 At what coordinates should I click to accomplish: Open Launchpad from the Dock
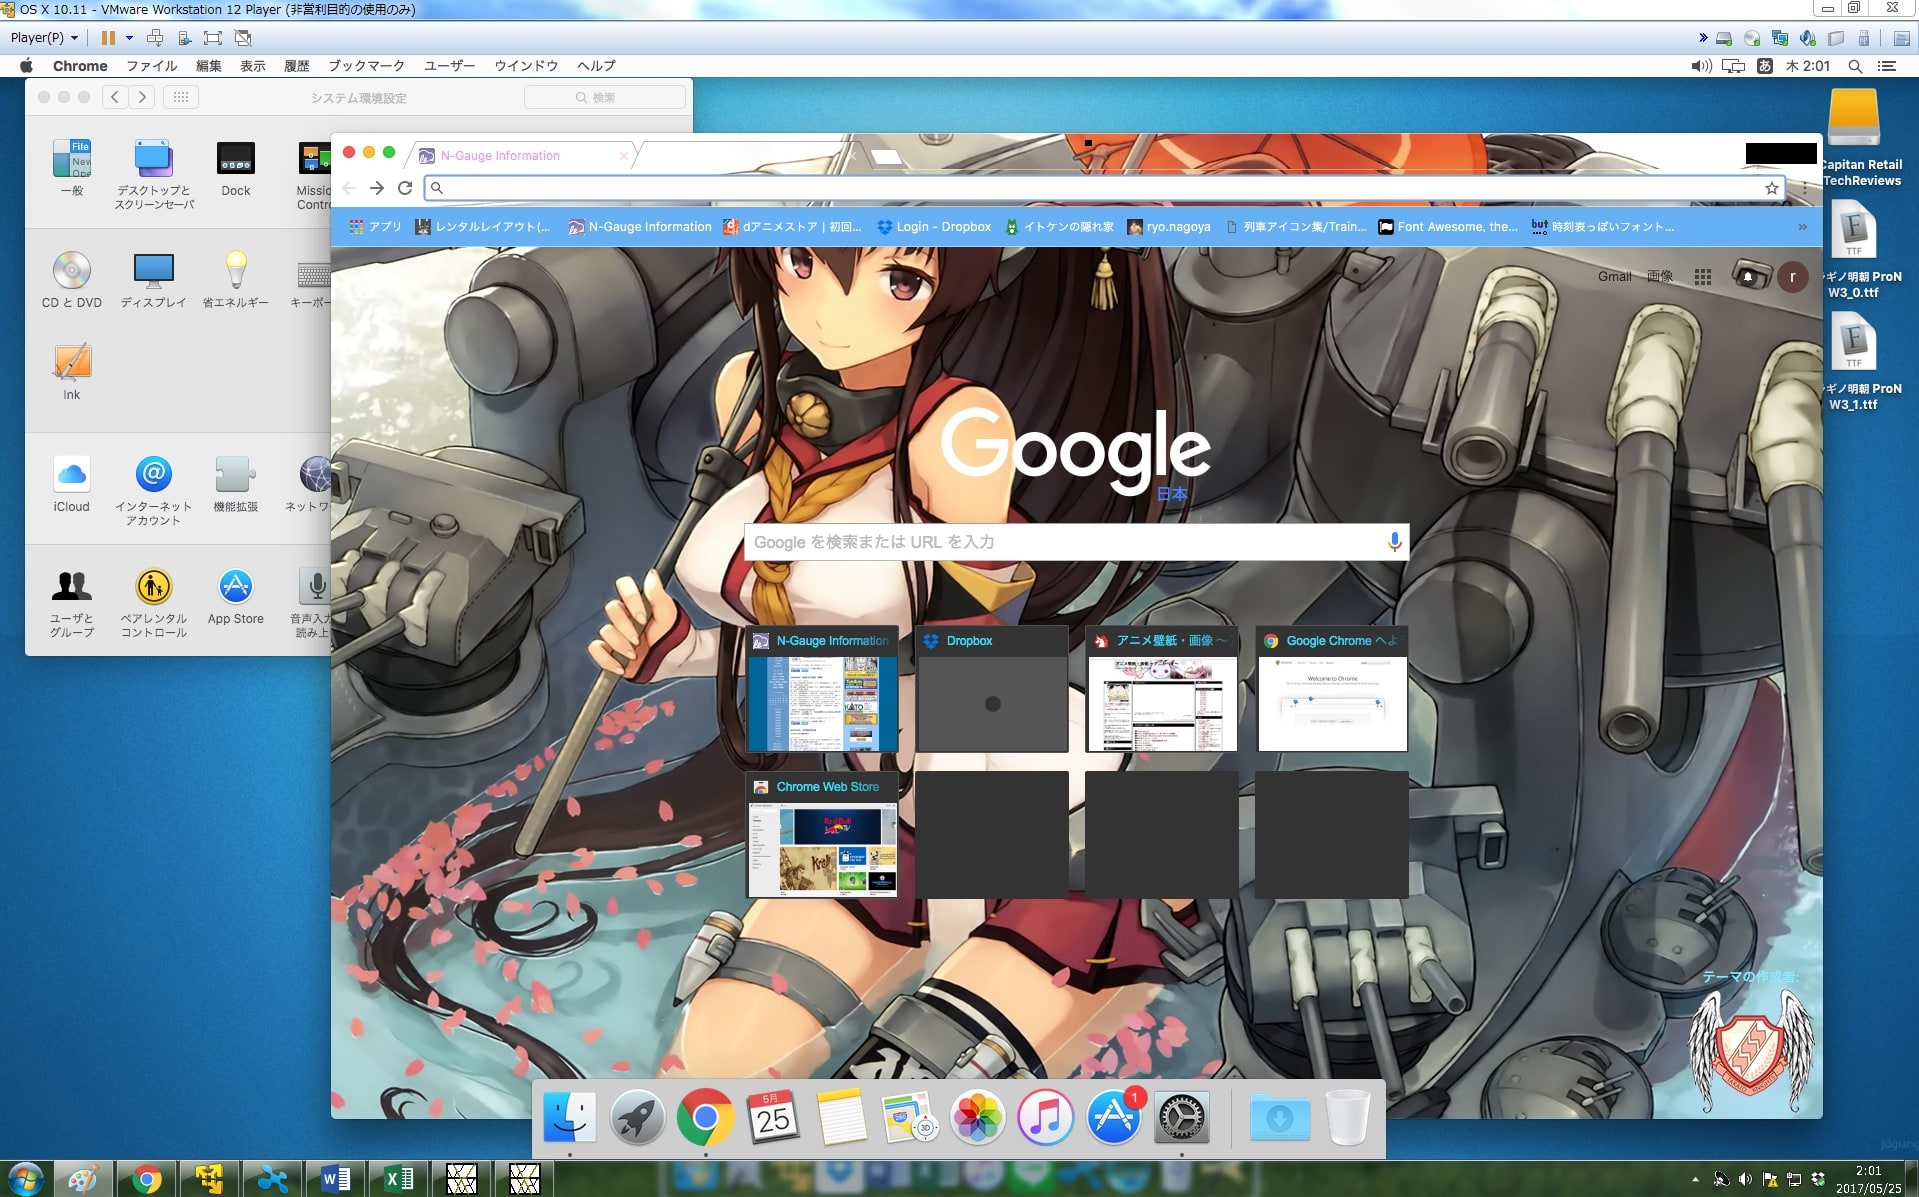[637, 1117]
